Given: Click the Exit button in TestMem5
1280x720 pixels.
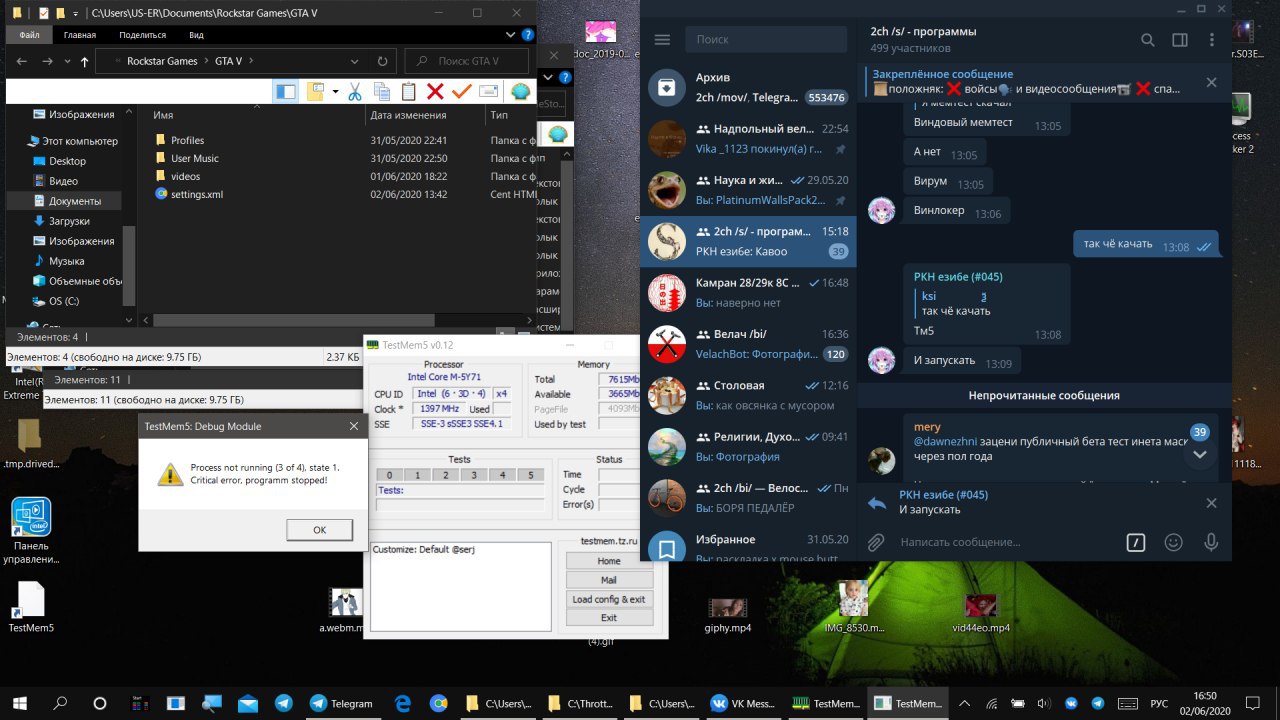Looking at the screenshot, I should [x=609, y=618].
